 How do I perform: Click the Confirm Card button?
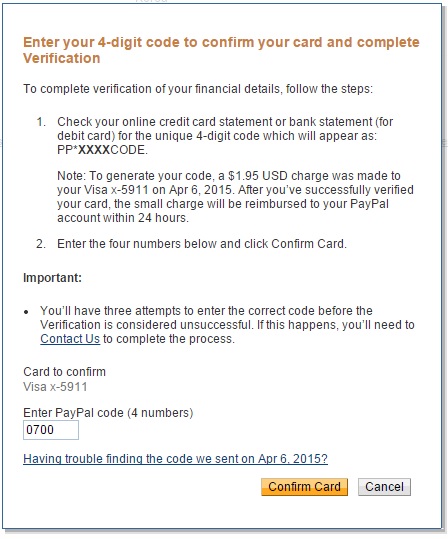click(x=304, y=487)
